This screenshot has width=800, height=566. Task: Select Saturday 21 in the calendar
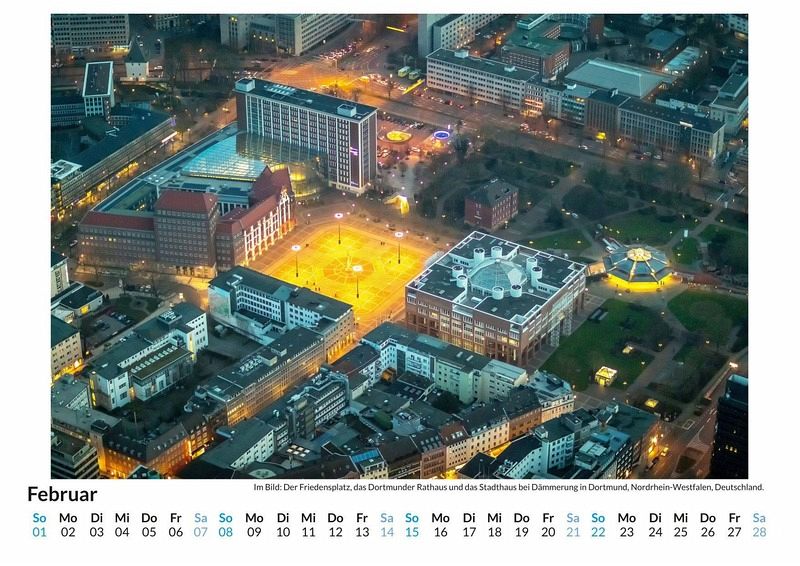click(x=573, y=525)
